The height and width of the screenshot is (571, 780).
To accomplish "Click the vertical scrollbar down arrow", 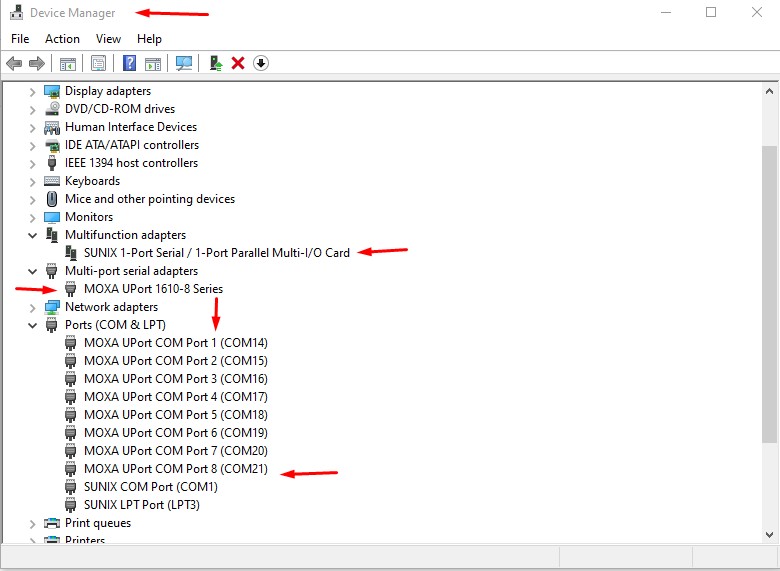I will click(x=770, y=535).
